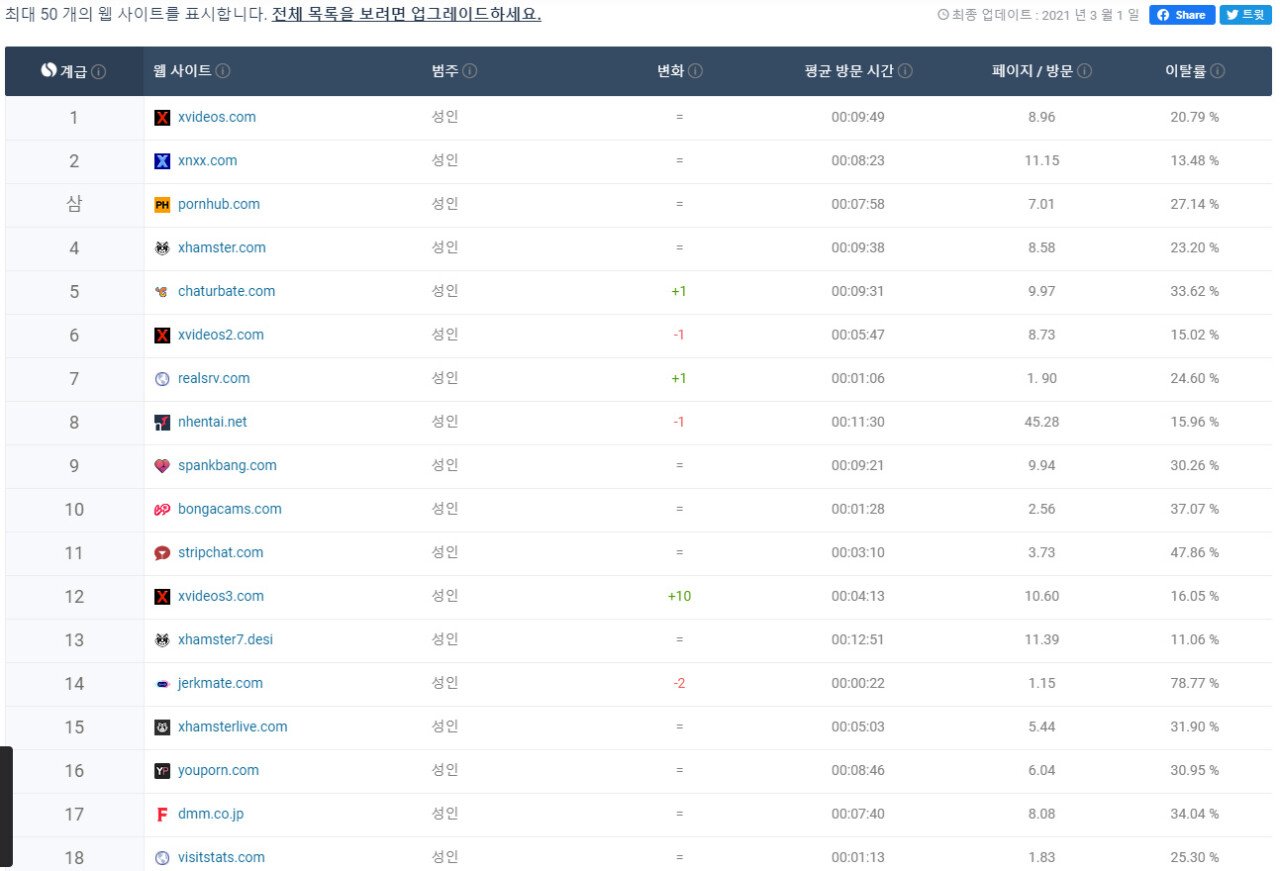Click the xhamster.com mask favicon

pos(163,247)
